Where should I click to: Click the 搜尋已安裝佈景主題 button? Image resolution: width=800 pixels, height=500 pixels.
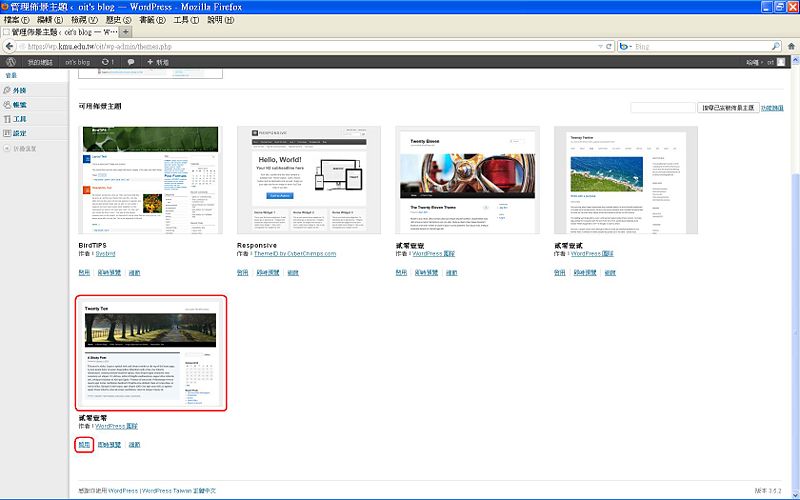coord(728,108)
